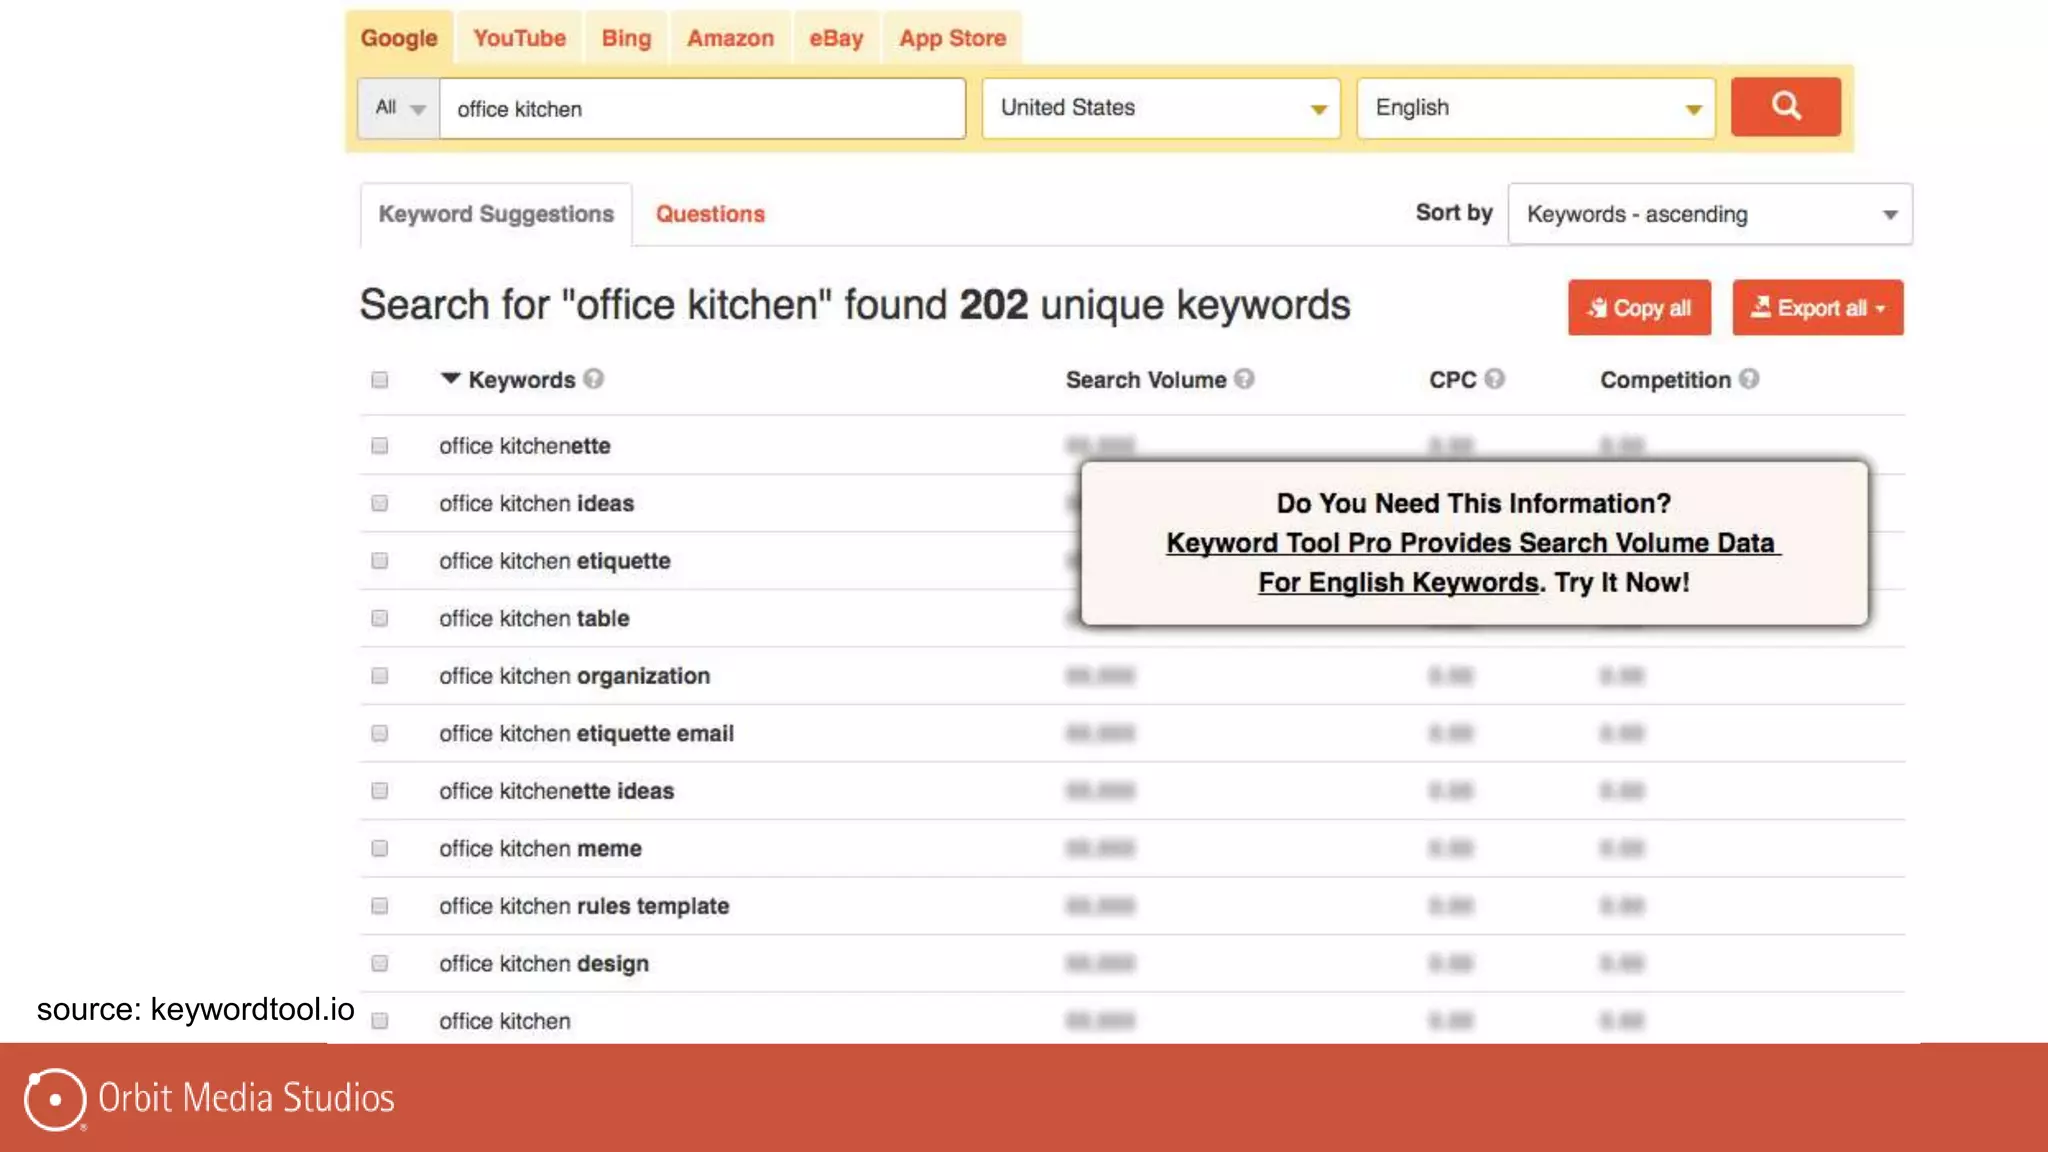The width and height of the screenshot is (2048, 1152).
Task: Switch to the Google tab
Action: click(399, 38)
